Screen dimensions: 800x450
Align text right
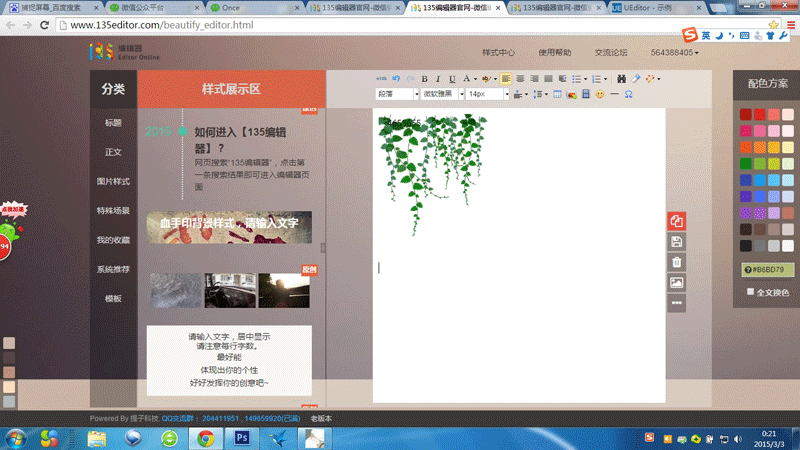coord(534,79)
